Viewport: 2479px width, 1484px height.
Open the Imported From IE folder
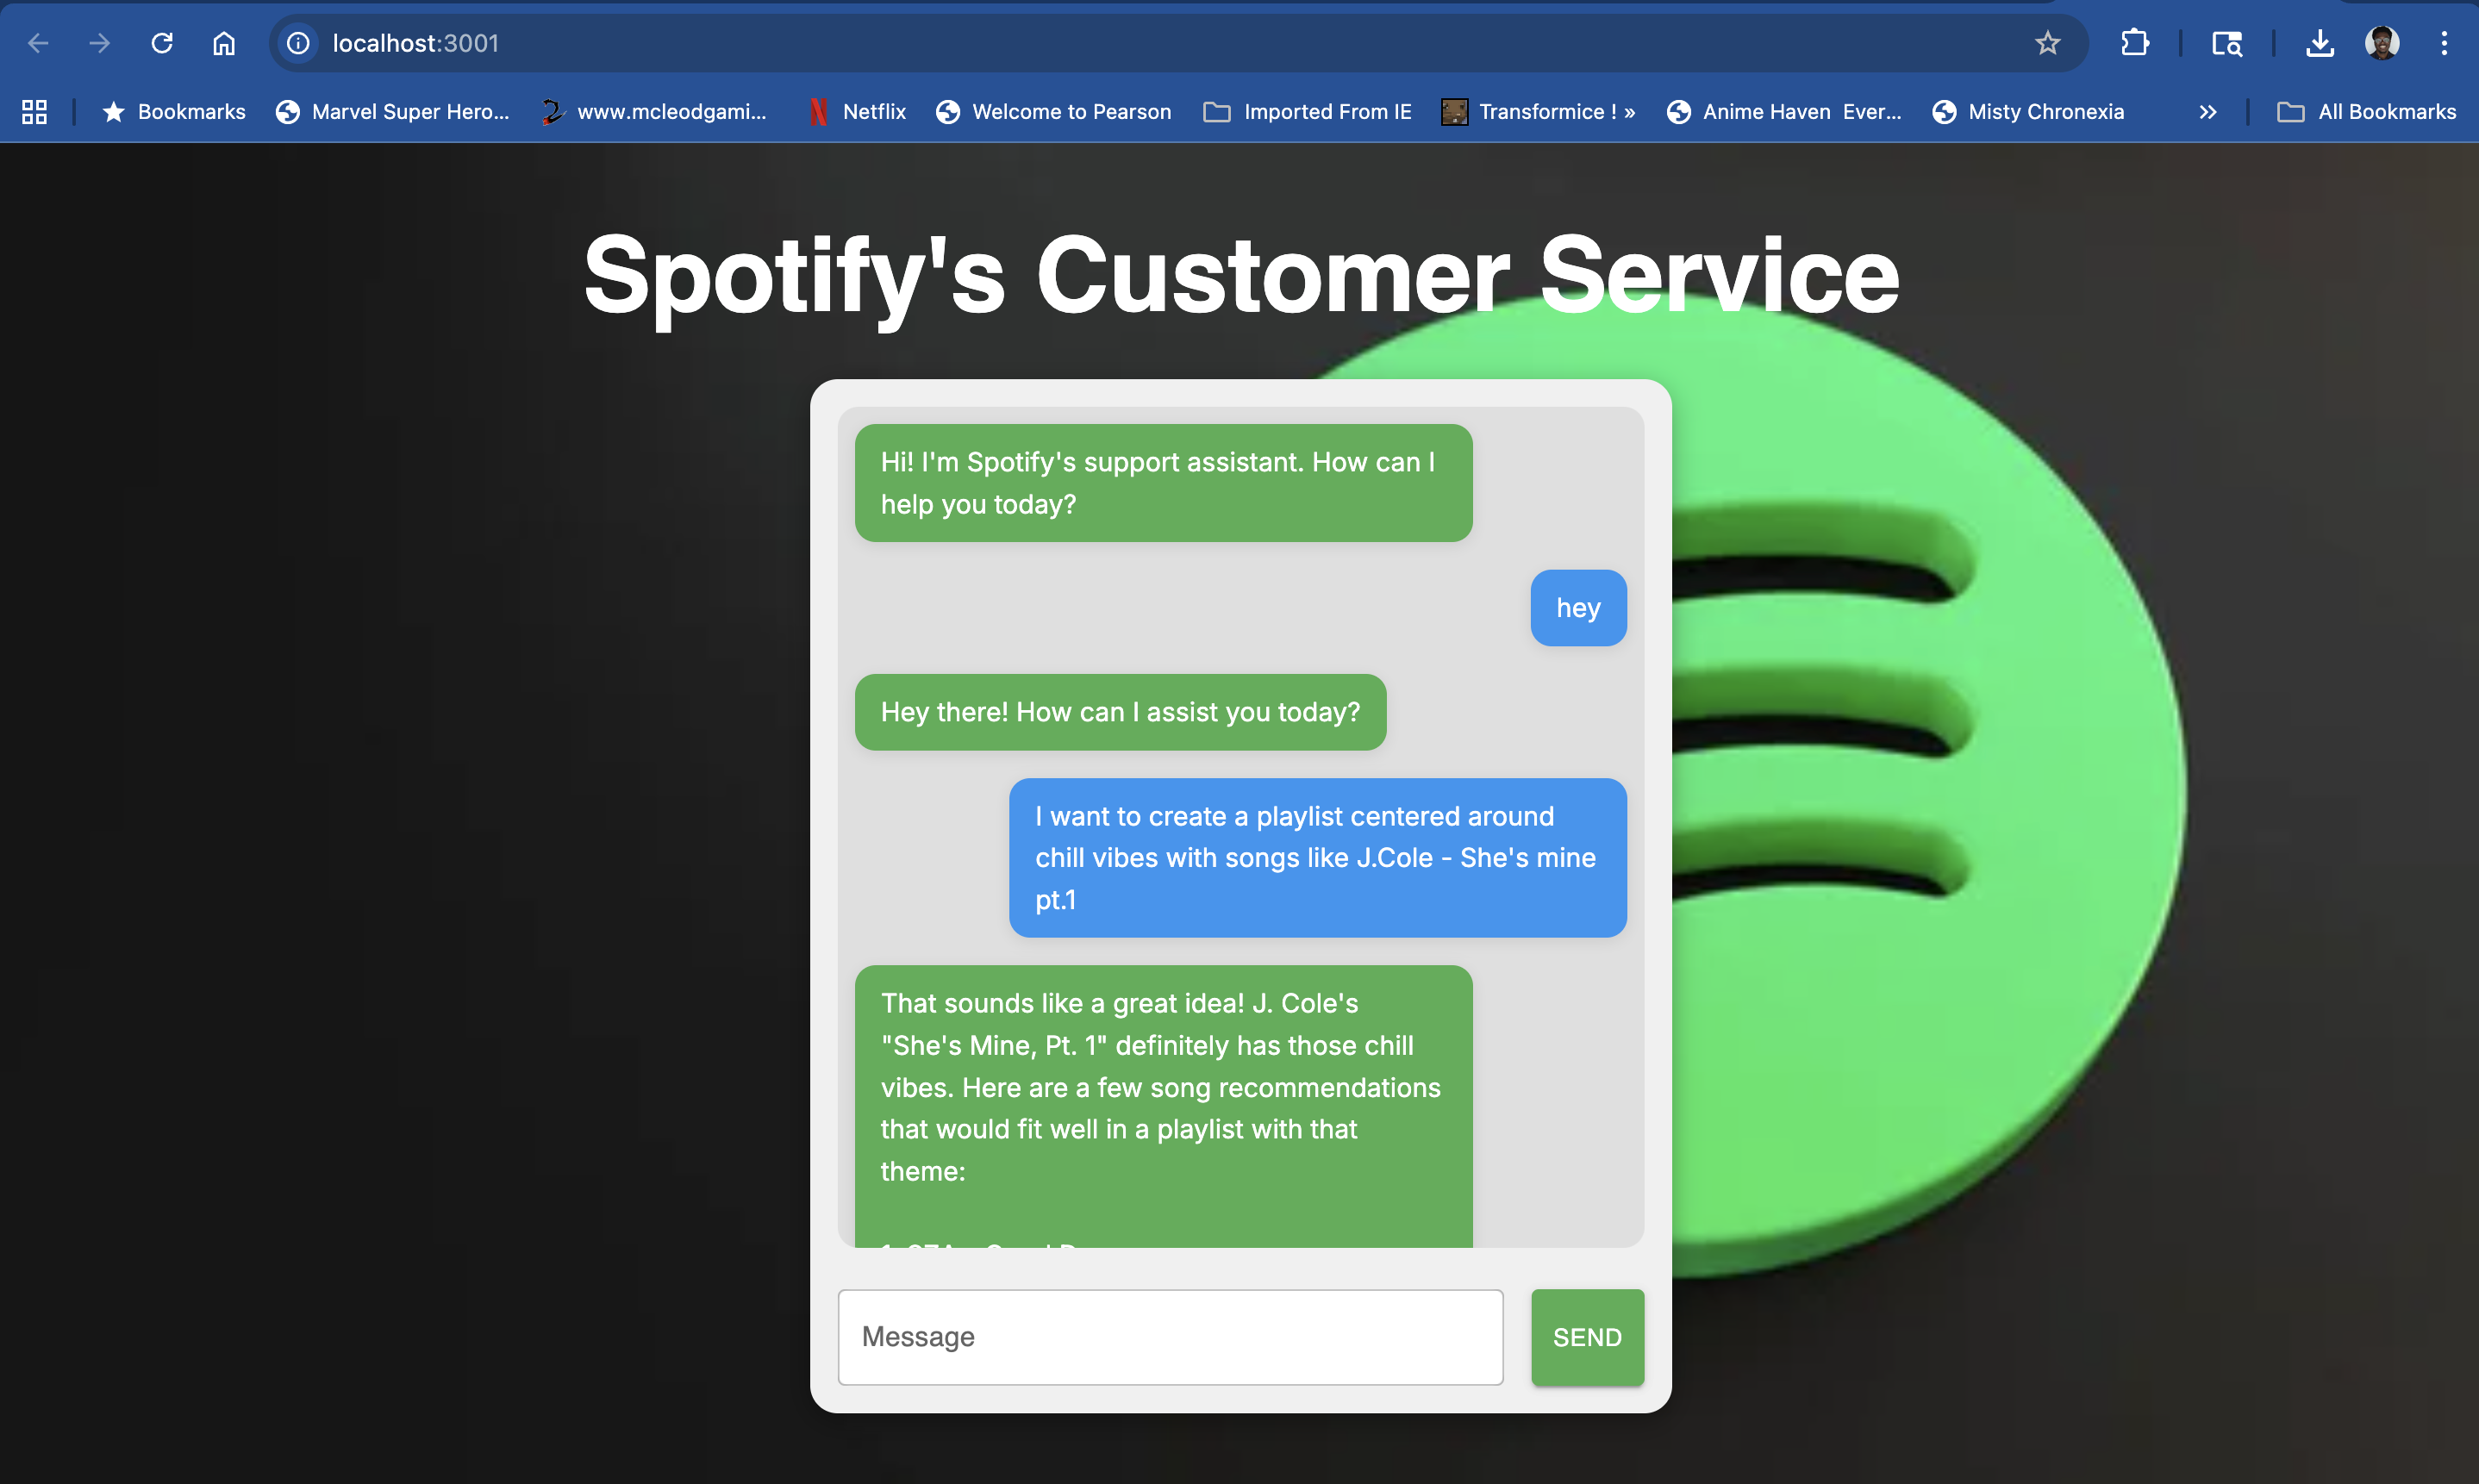click(x=1307, y=111)
